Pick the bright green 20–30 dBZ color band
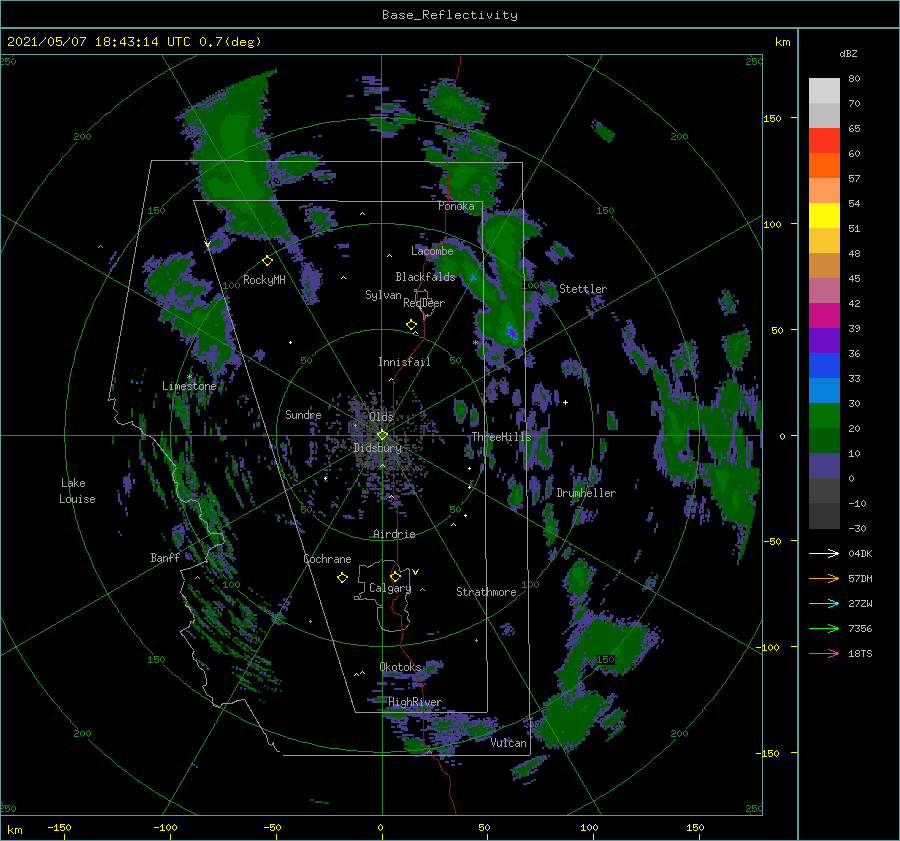This screenshot has height=841, width=900. tap(824, 416)
